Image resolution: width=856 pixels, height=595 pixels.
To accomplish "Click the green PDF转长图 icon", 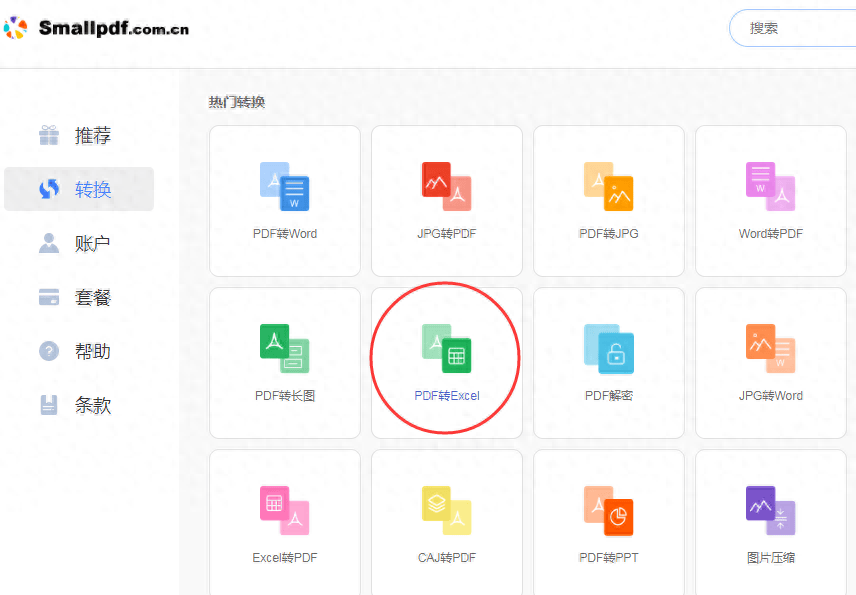I will coord(284,348).
